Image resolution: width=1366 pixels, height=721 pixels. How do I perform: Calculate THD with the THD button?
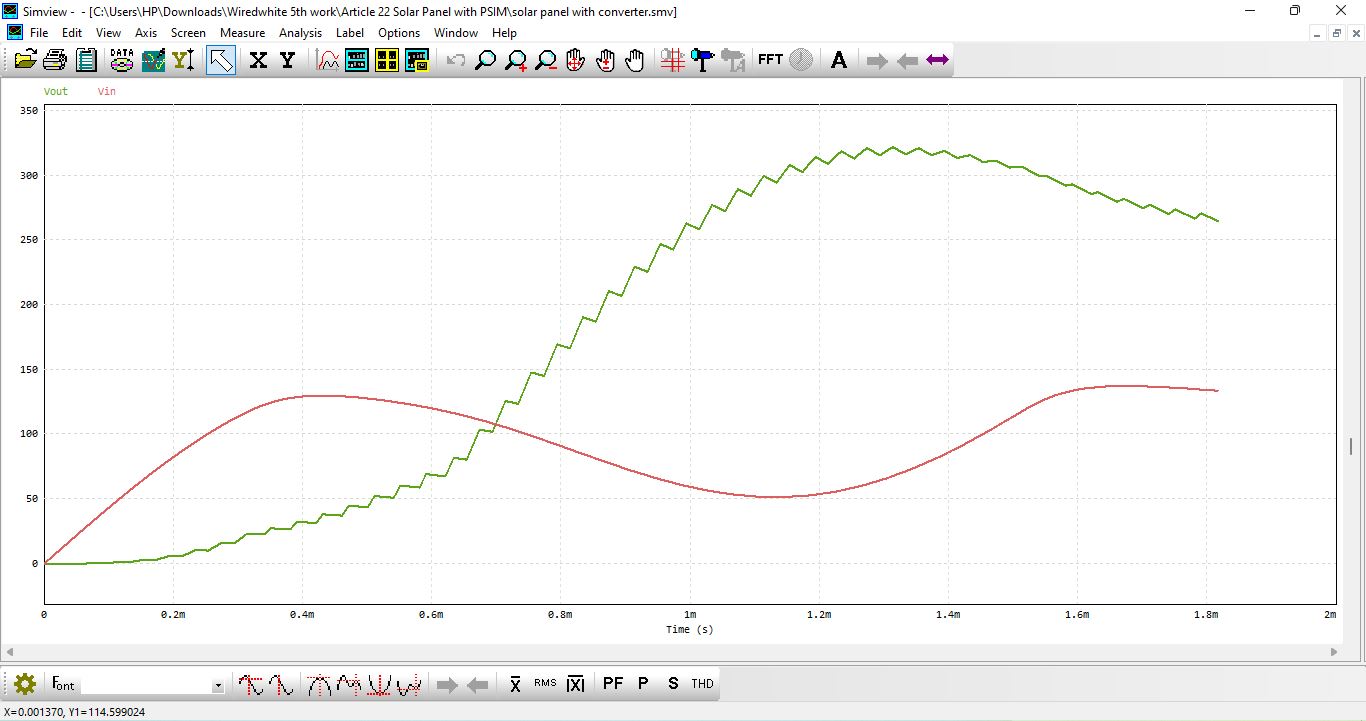(703, 684)
